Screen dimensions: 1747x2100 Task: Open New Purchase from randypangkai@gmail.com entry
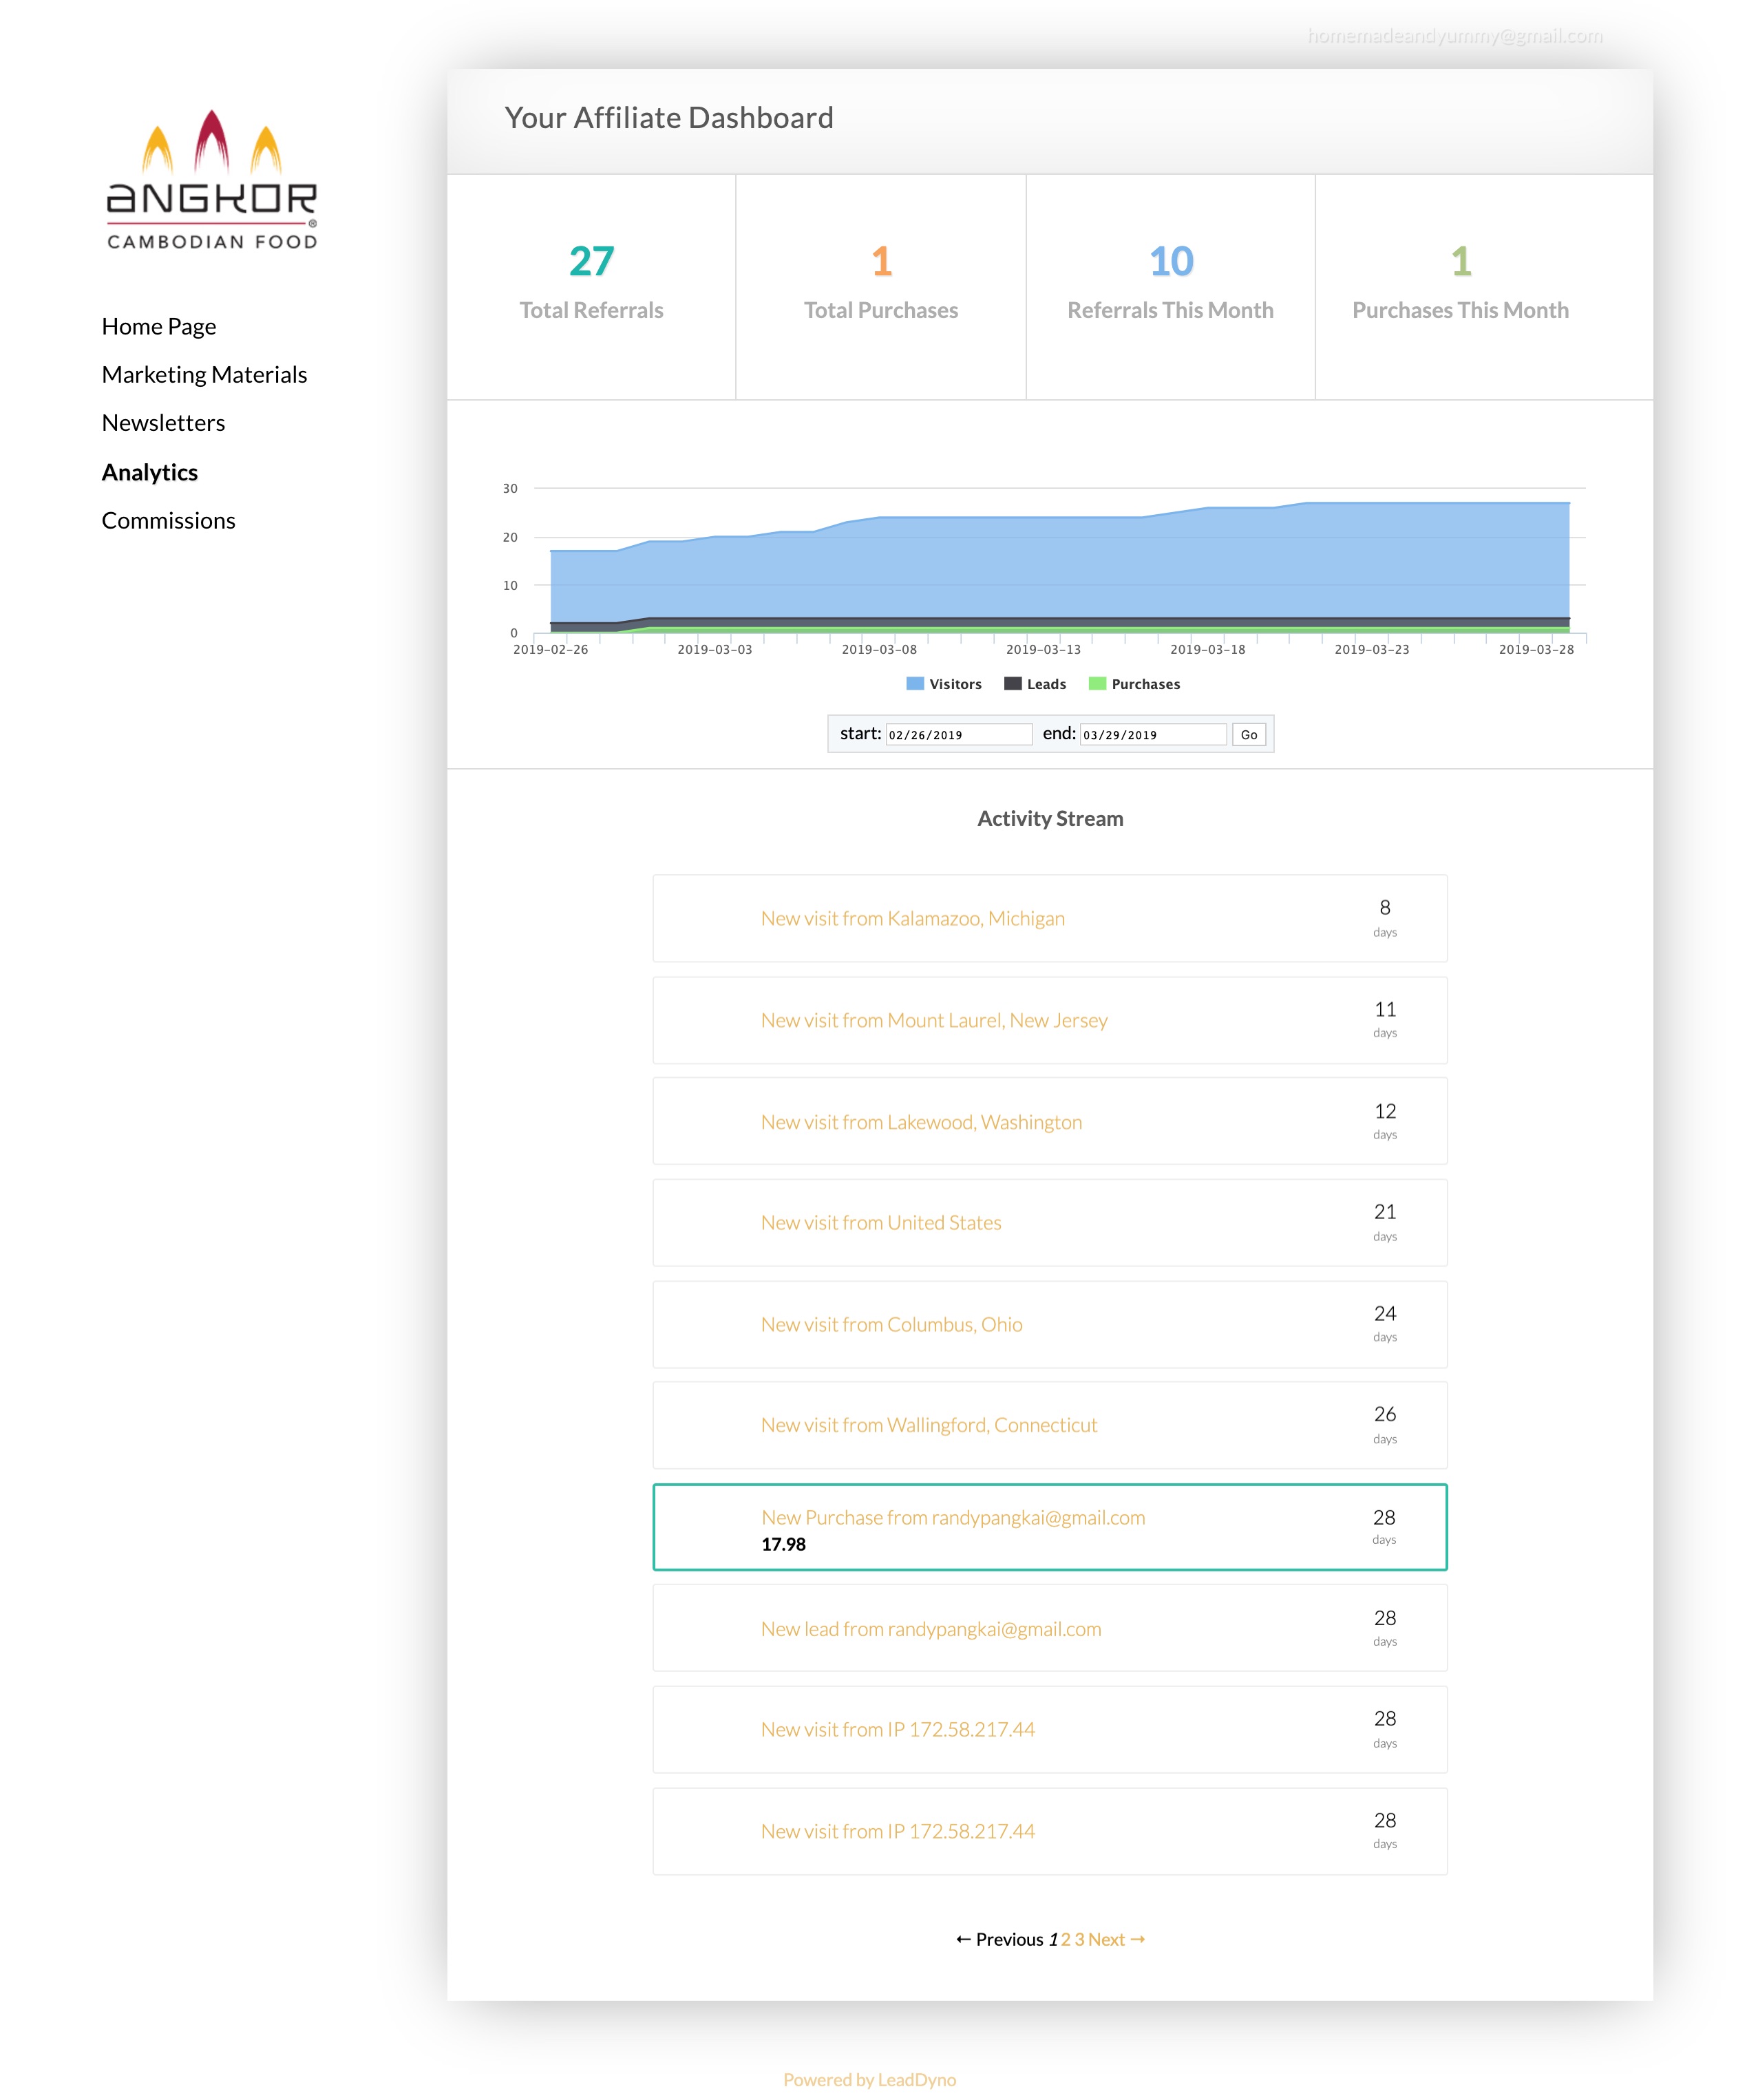click(952, 1518)
